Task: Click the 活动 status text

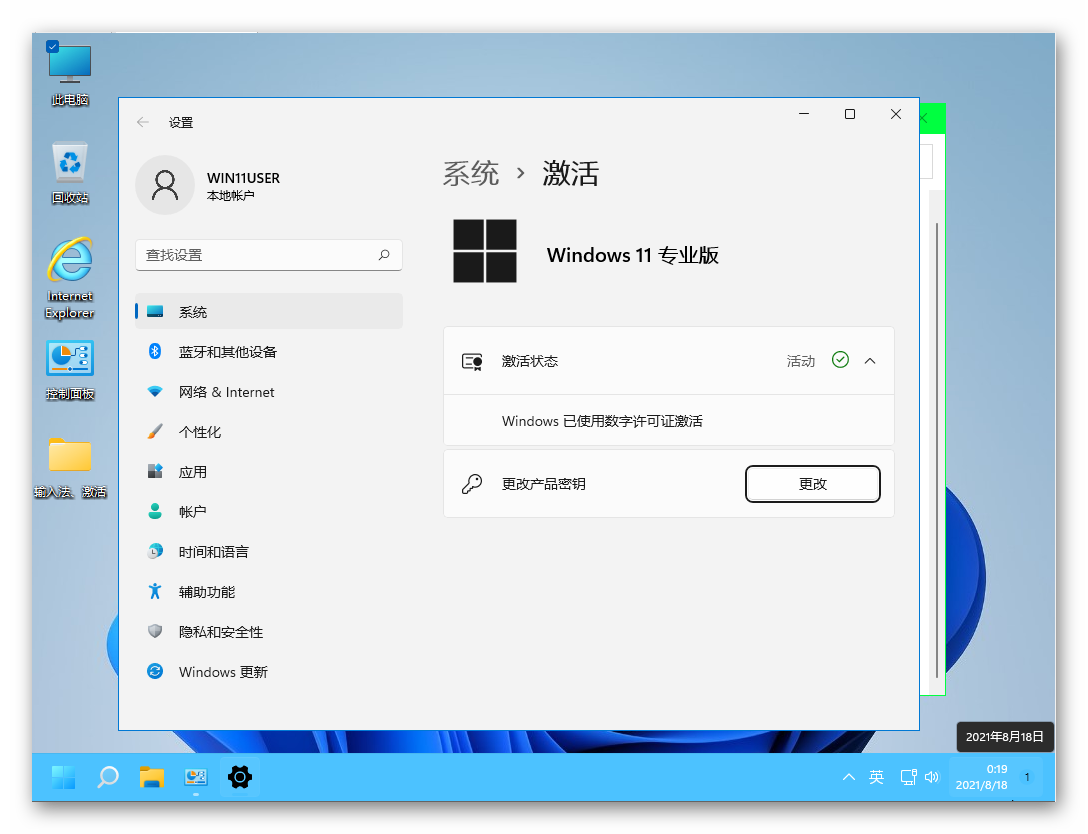Action: pyautogui.click(x=800, y=361)
